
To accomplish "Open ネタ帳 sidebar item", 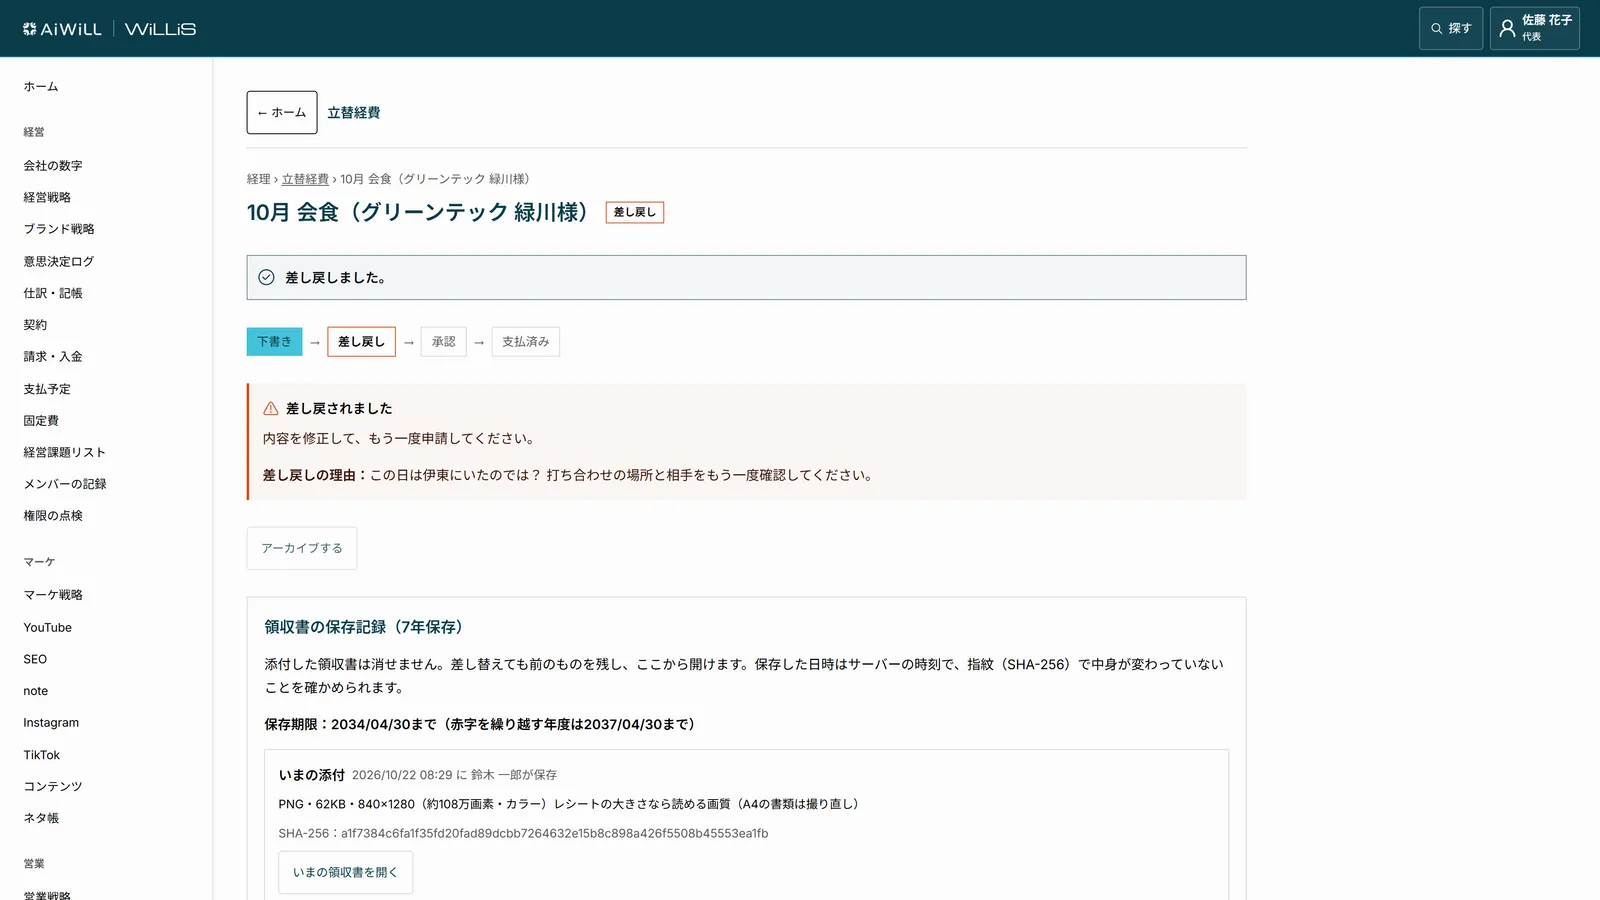I will [41, 818].
